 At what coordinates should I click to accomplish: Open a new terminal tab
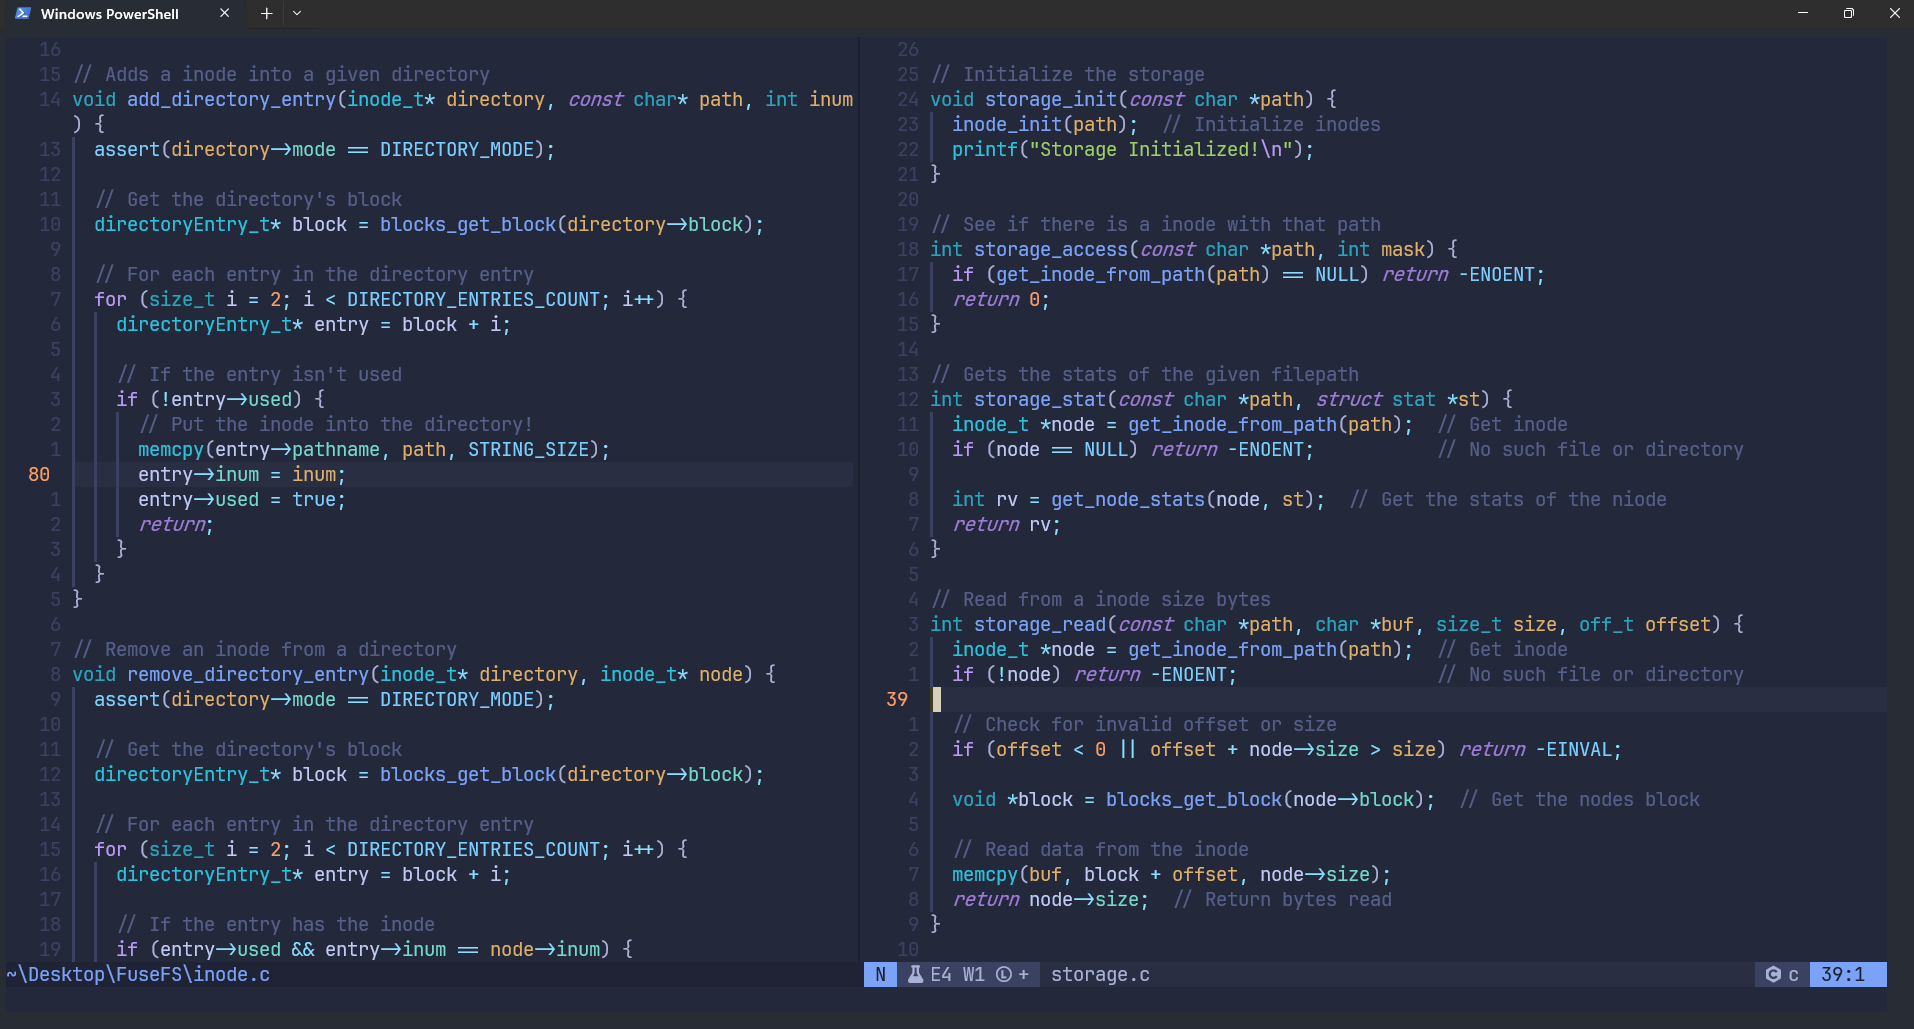coord(267,13)
